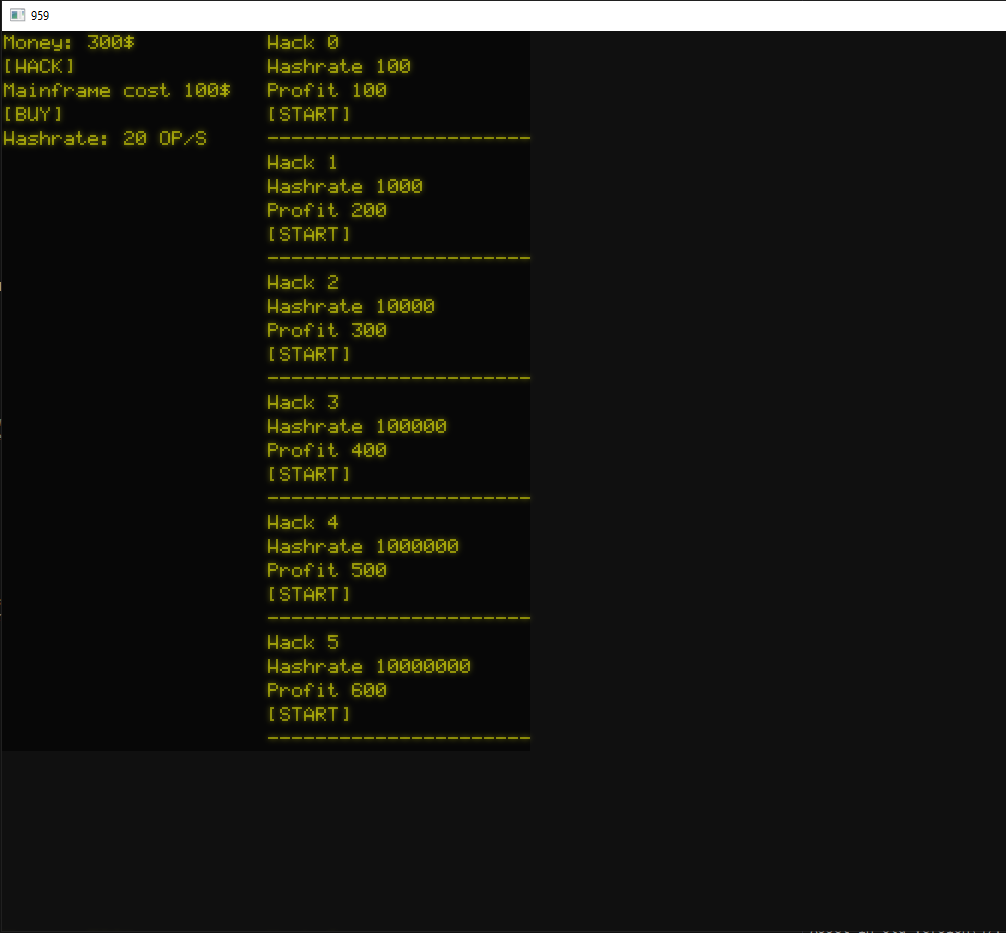Click the window title '959'
Image resolution: width=1006 pixels, height=933 pixels.
40,15
